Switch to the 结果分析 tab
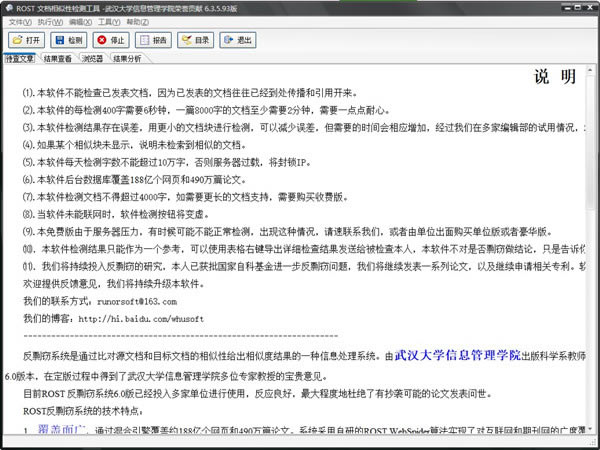This screenshot has width=600, height=450. (127, 59)
